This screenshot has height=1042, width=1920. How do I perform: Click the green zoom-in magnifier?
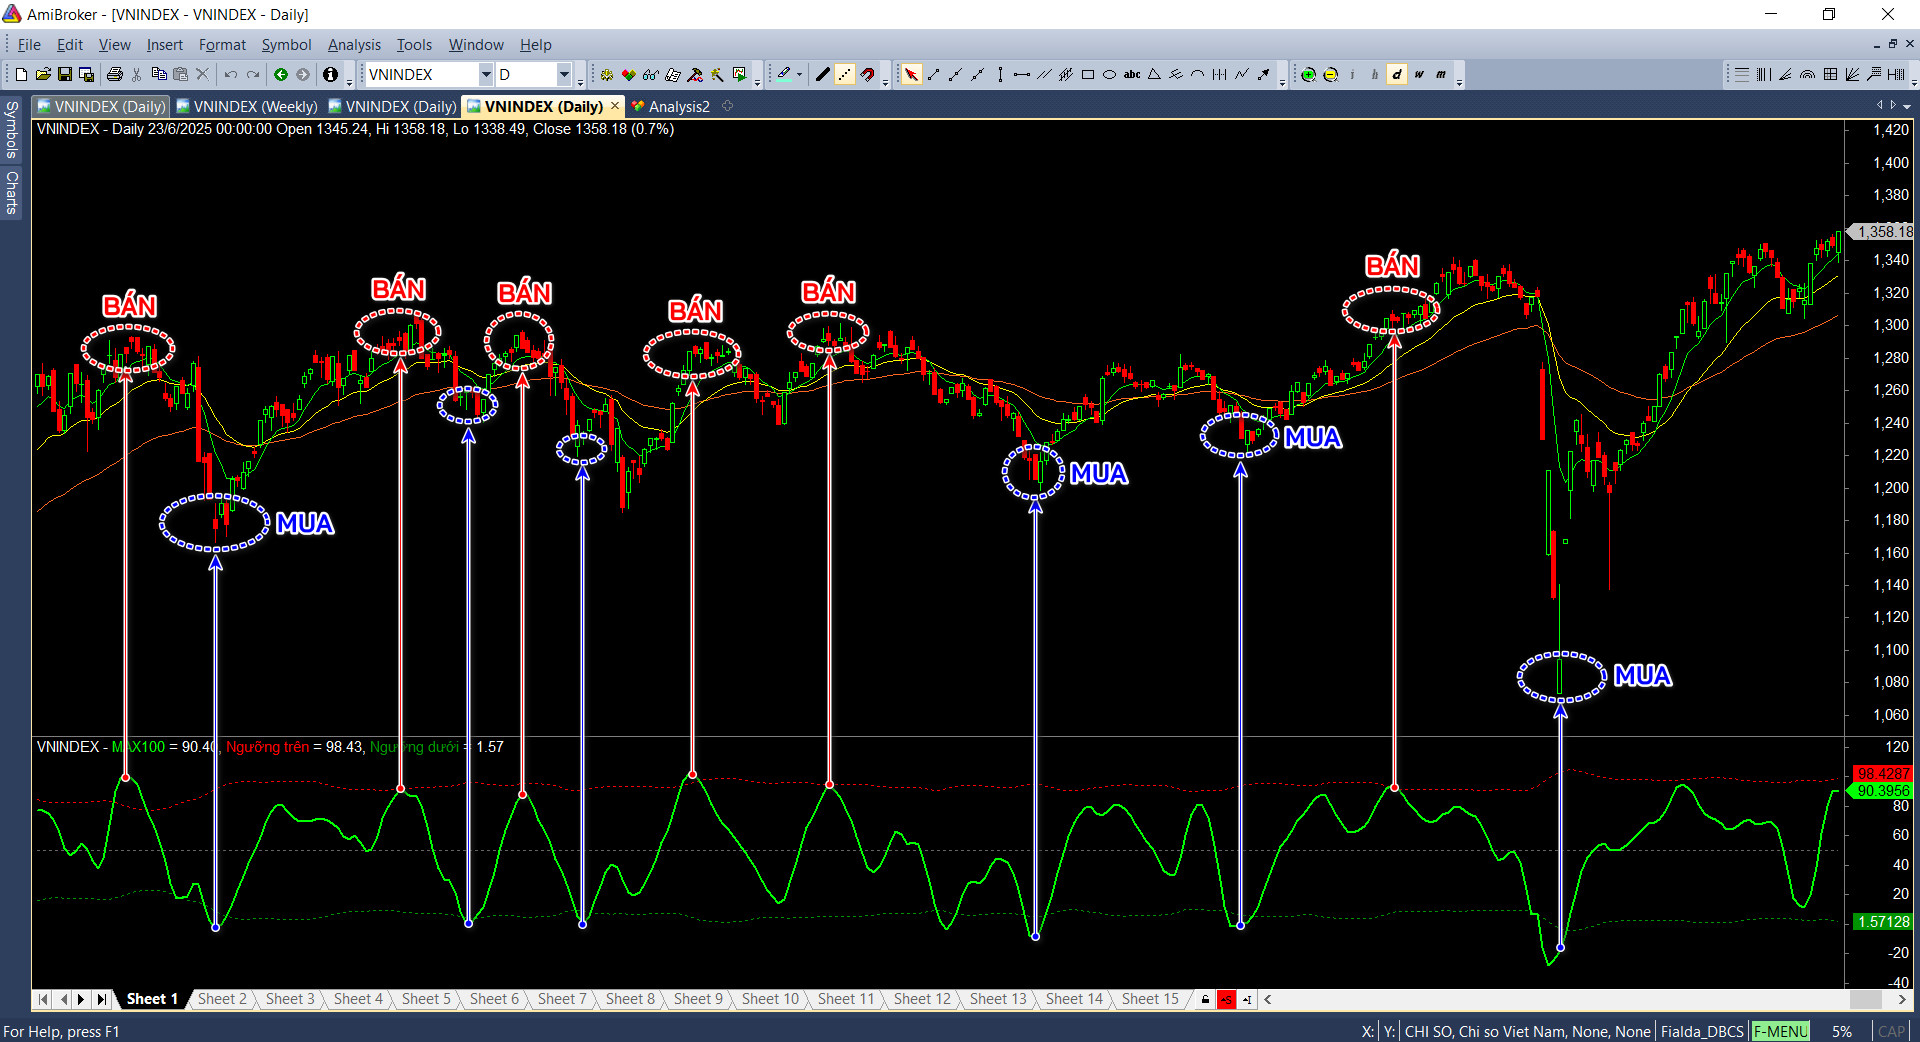click(x=1308, y=75)
